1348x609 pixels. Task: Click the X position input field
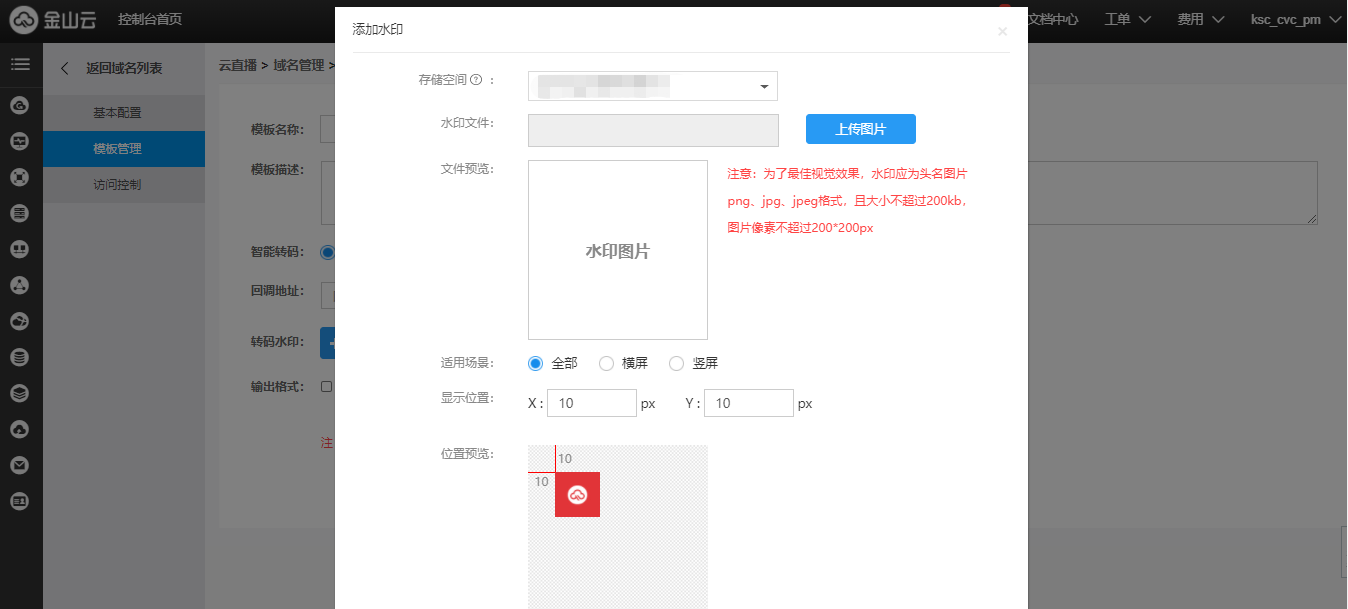tap(592, 403)
